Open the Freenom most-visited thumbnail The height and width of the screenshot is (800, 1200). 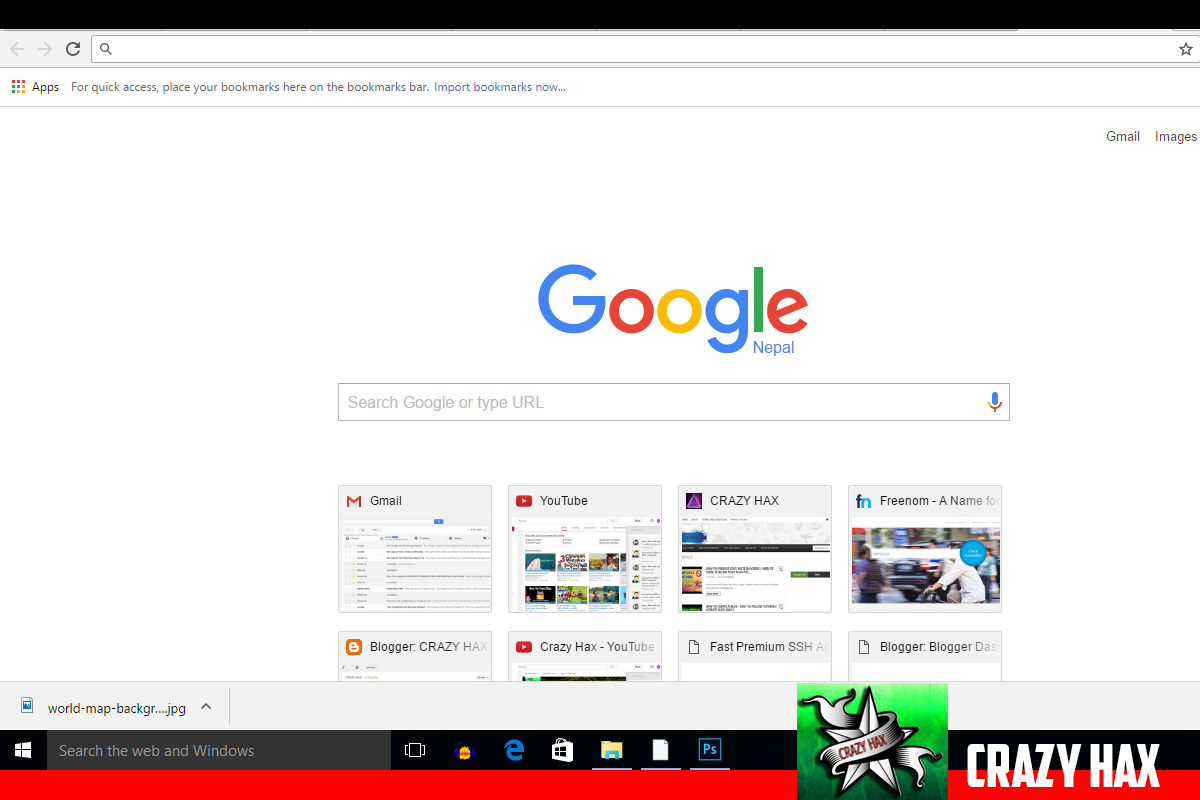925,549
